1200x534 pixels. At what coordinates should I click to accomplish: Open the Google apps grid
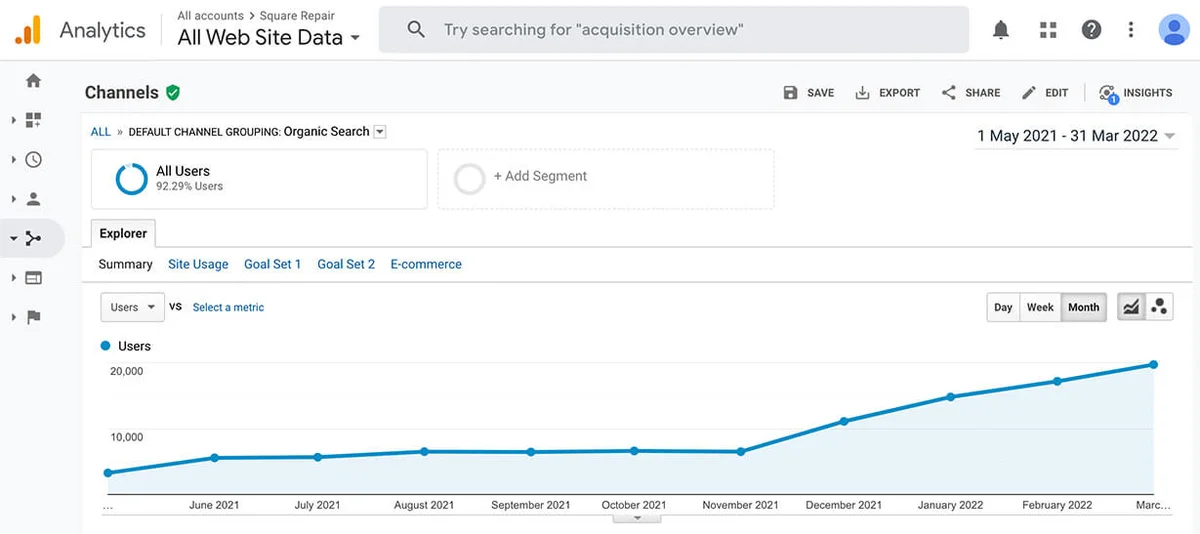pos(1048,30)
